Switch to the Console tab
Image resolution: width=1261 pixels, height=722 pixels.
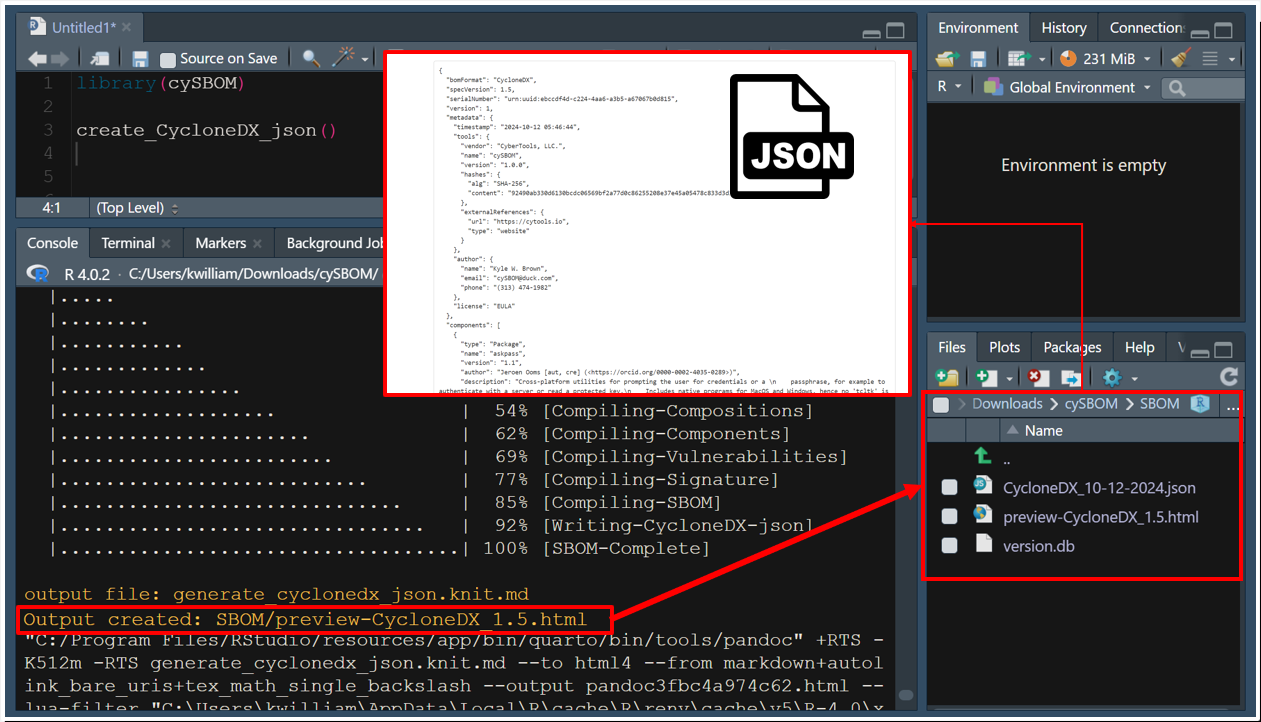pos(52,243)
